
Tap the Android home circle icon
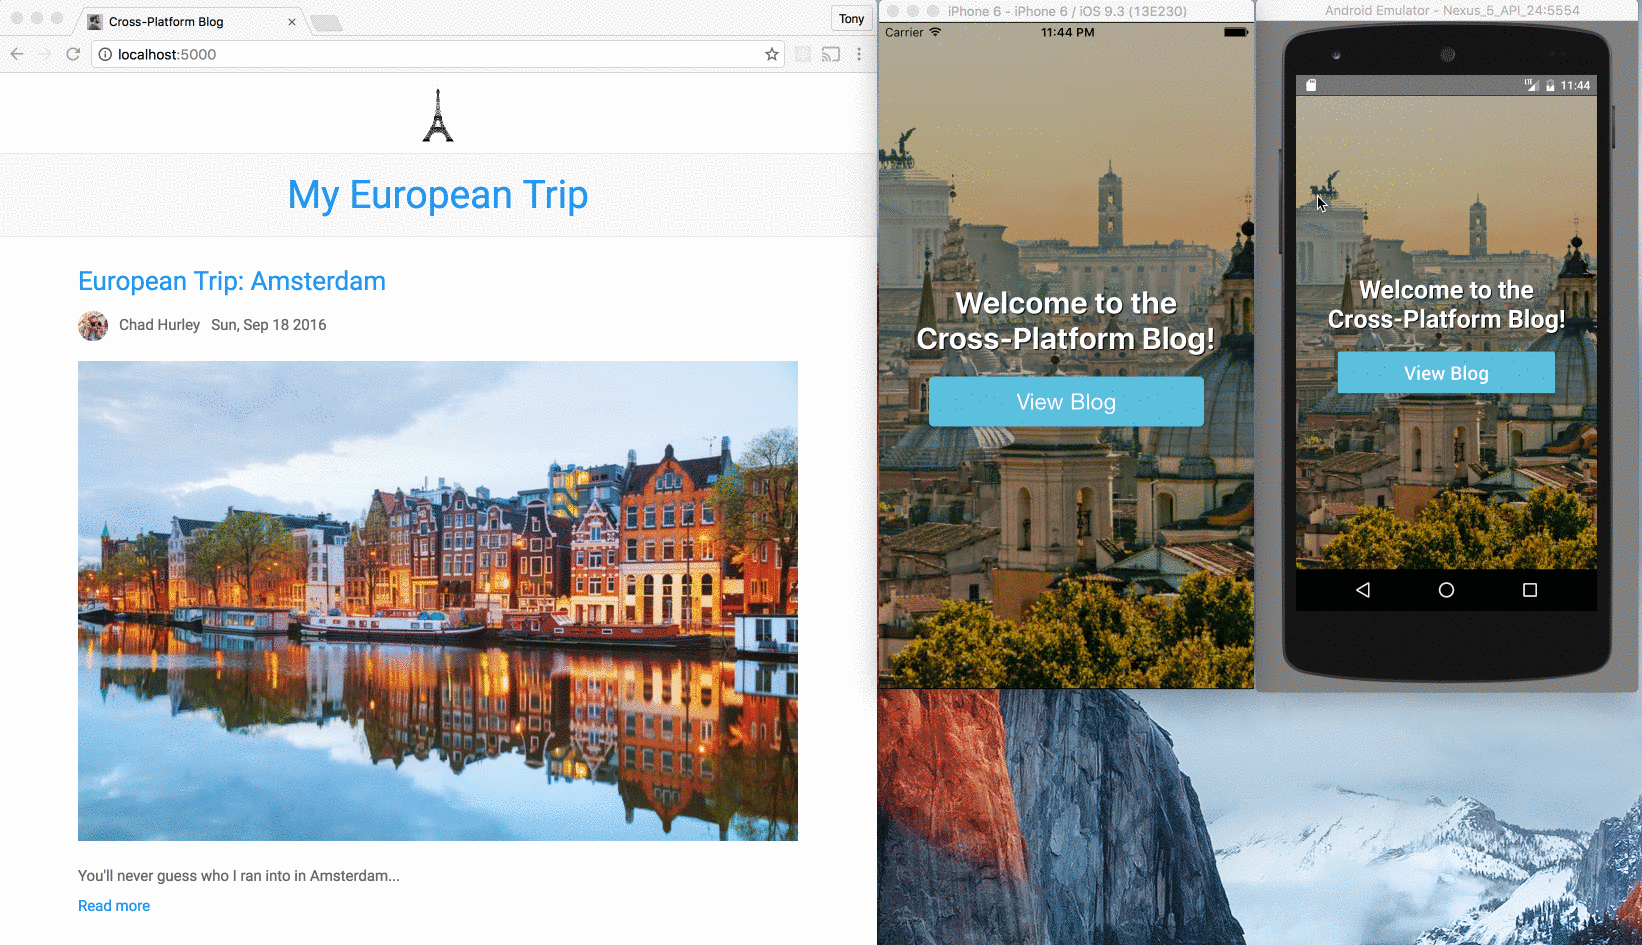tap(1445, 590)
